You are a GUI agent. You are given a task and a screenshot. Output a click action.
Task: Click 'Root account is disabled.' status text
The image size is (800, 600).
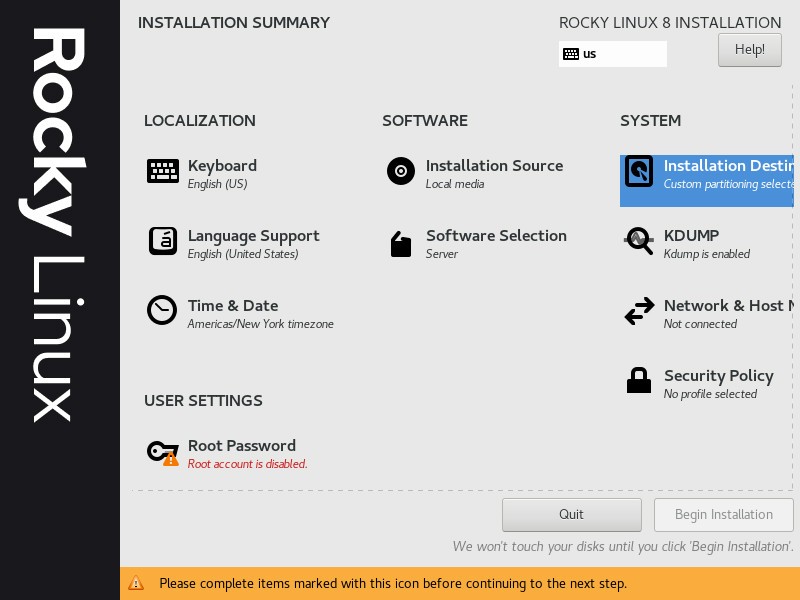[247, 464]
